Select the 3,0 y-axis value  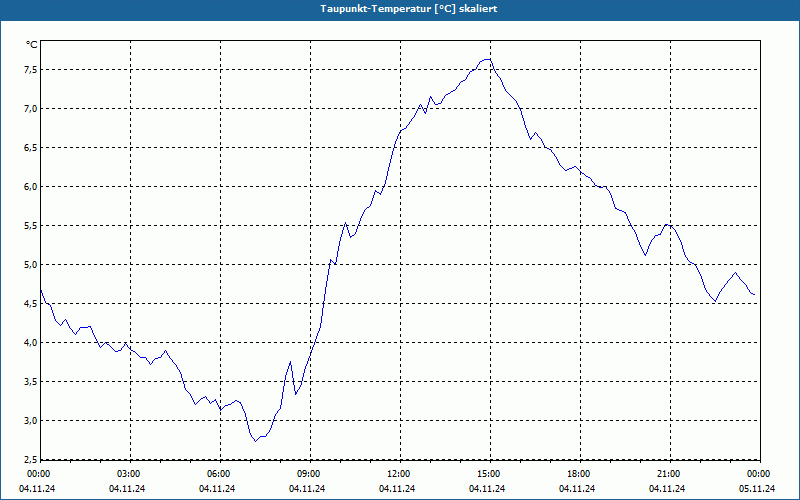[31, 420]
